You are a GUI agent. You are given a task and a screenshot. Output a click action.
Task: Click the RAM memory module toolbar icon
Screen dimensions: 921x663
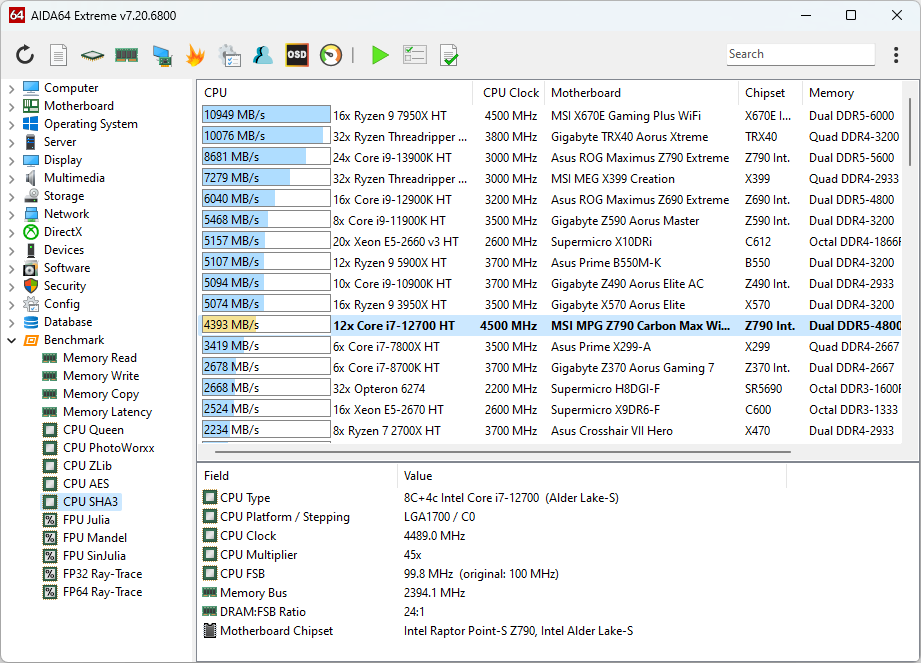(126, 55)
